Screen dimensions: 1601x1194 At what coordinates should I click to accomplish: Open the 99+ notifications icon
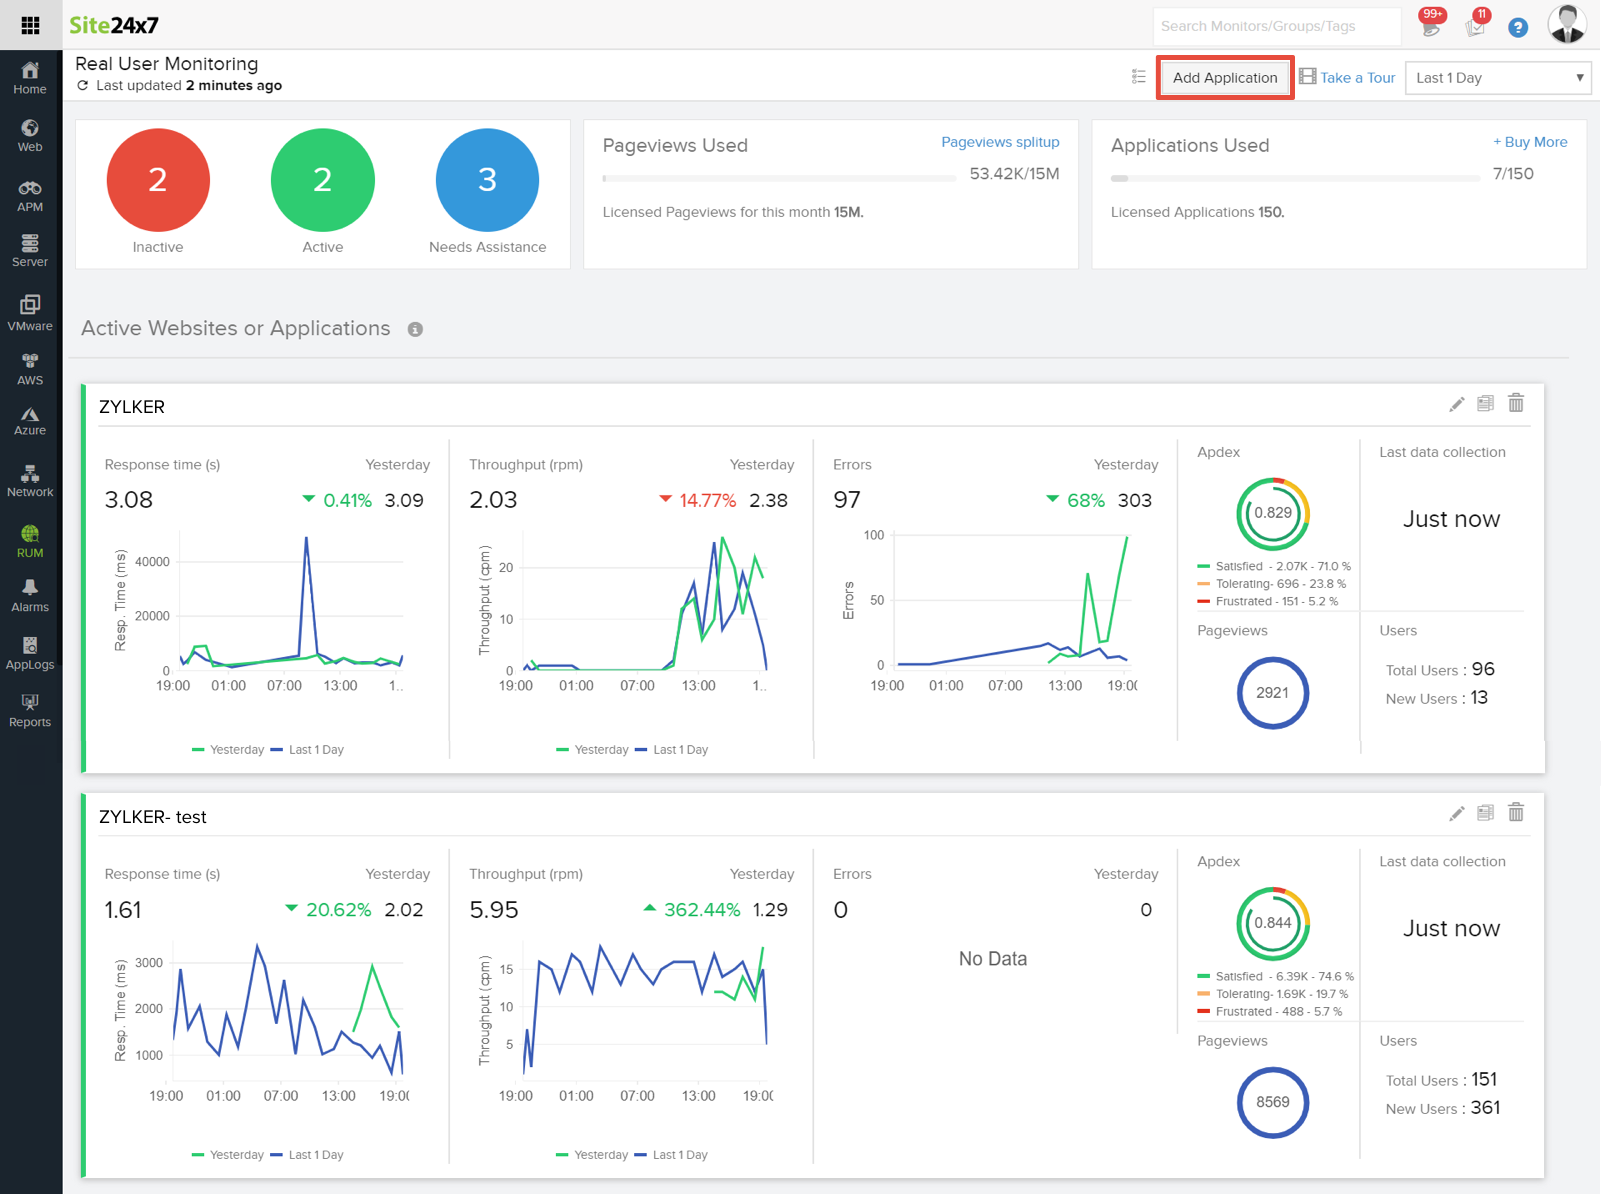(1431, 24)
